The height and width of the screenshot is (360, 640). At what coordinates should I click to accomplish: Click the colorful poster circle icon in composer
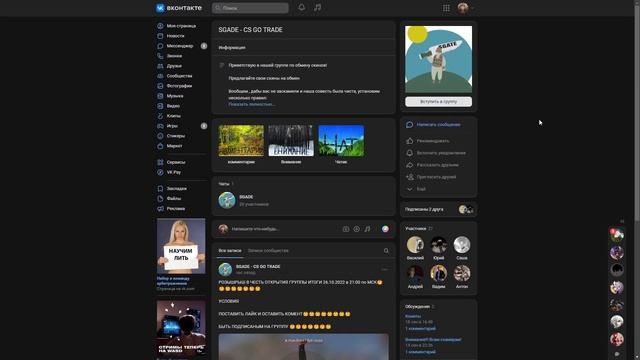pos(385,229)
